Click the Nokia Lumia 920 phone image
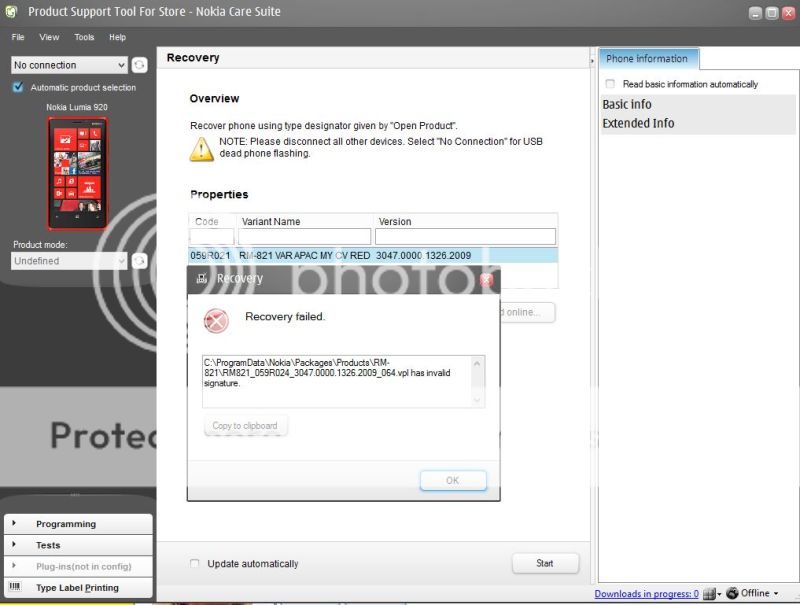The width and height of the screenshot is (800, 605). tap(77, 173)
